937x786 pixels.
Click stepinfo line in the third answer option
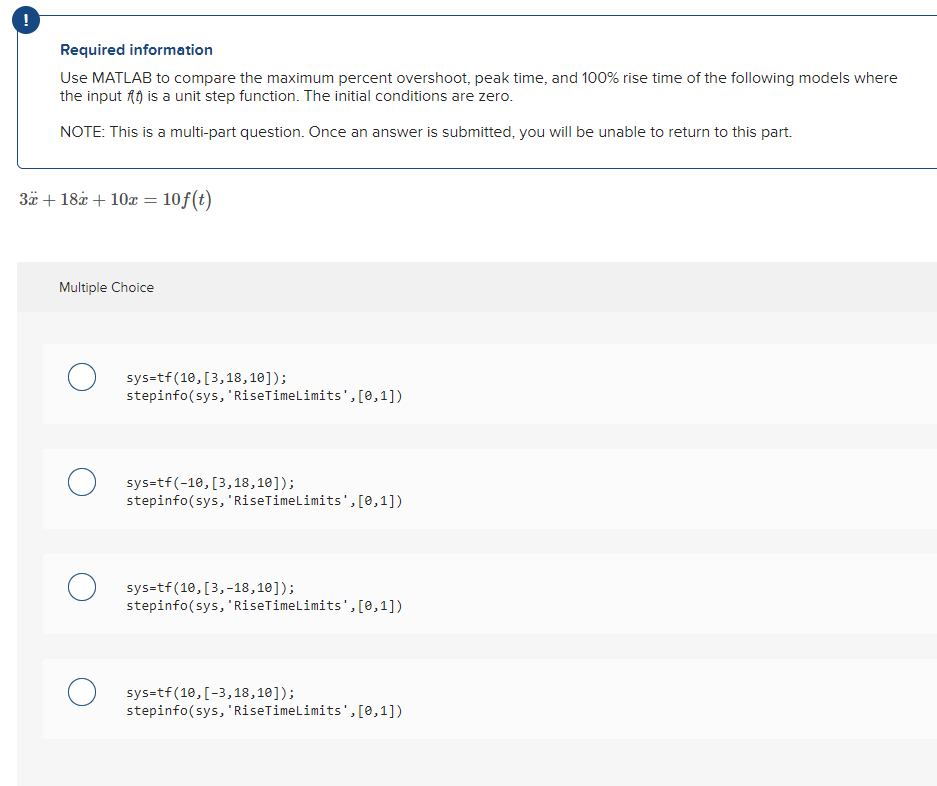point(264,605)
